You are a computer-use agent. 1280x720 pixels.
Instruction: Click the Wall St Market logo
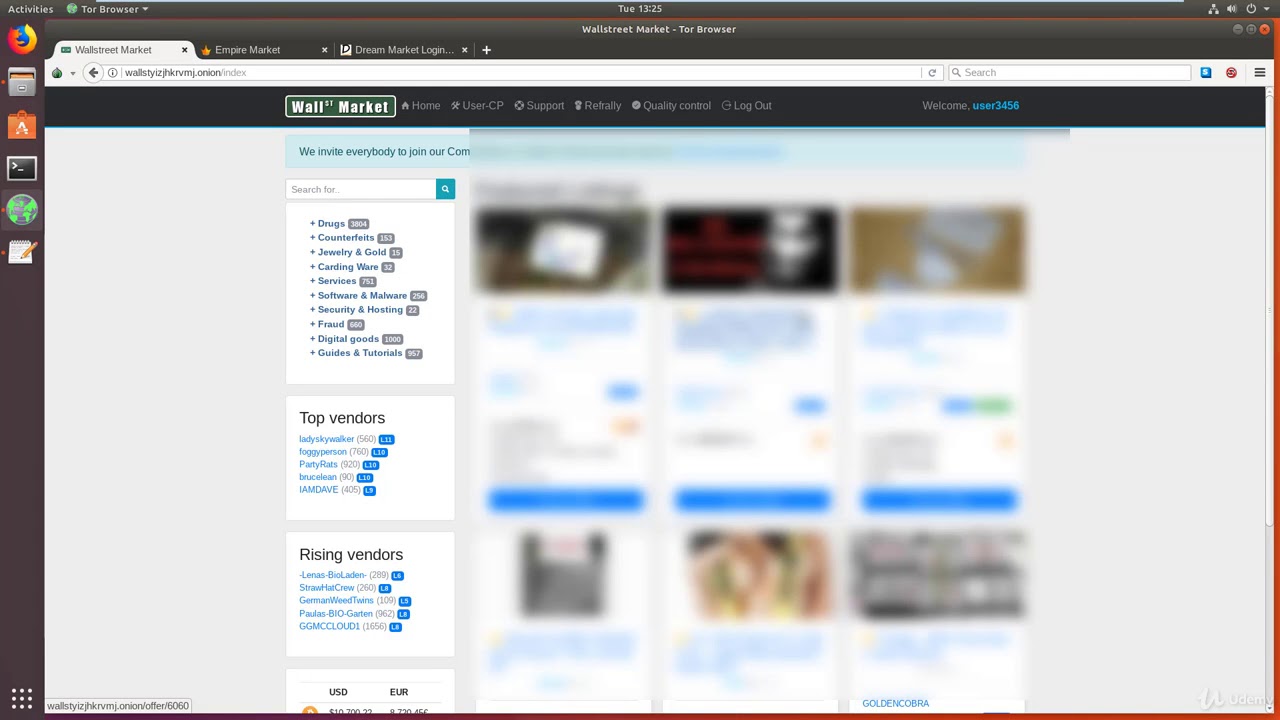tap(340, 106)
